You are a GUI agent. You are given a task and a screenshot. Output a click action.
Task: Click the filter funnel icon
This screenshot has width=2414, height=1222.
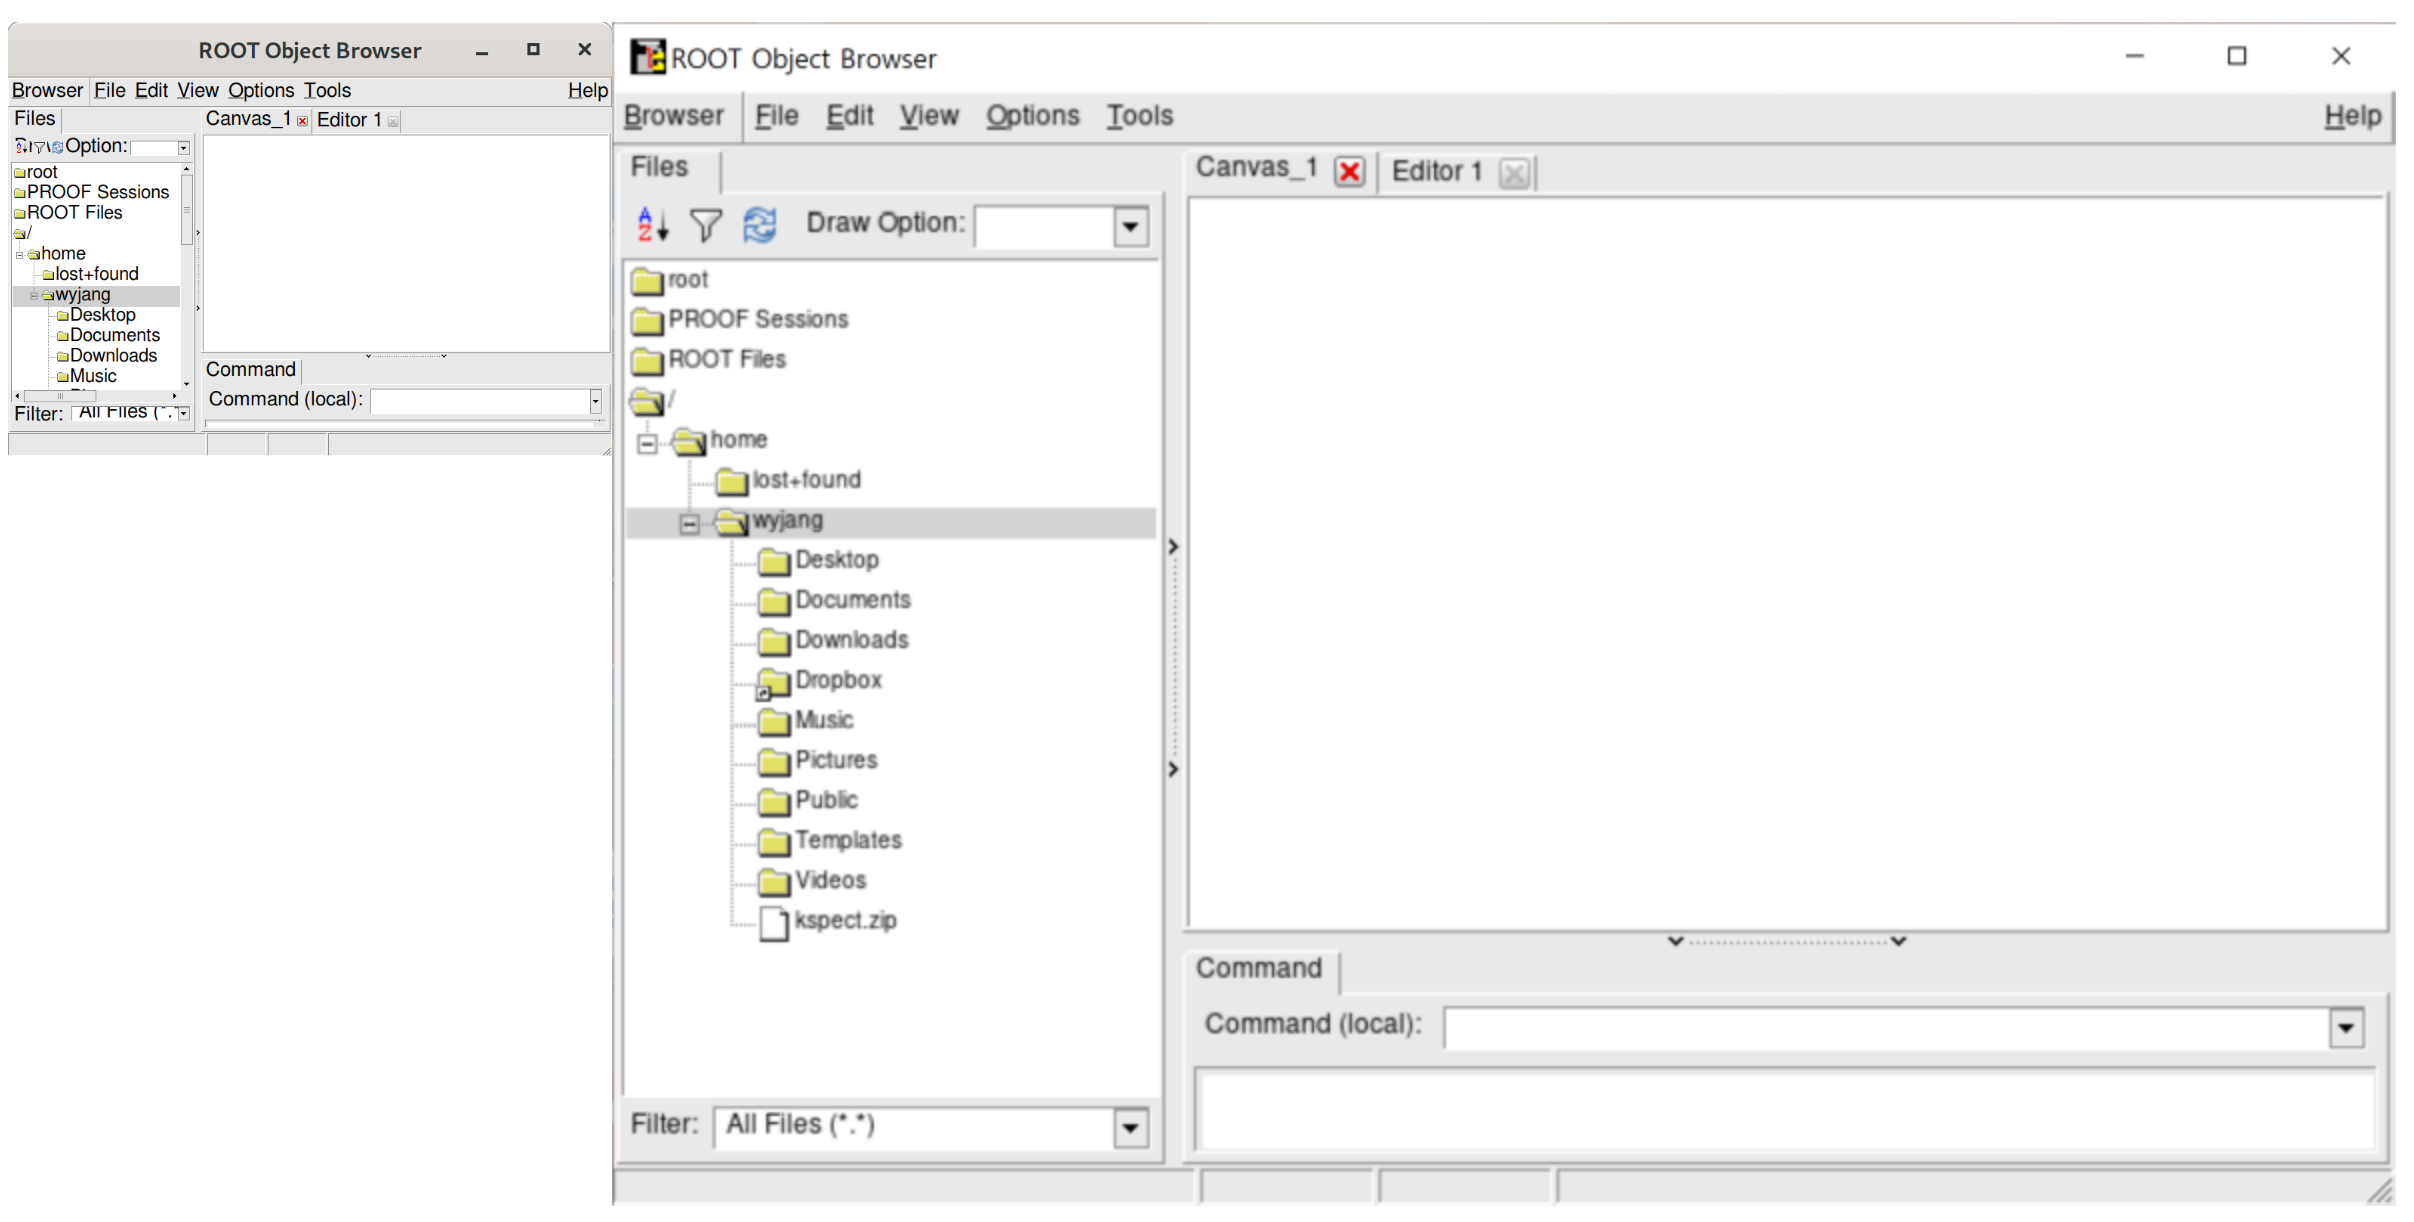(x=706, y=225)
